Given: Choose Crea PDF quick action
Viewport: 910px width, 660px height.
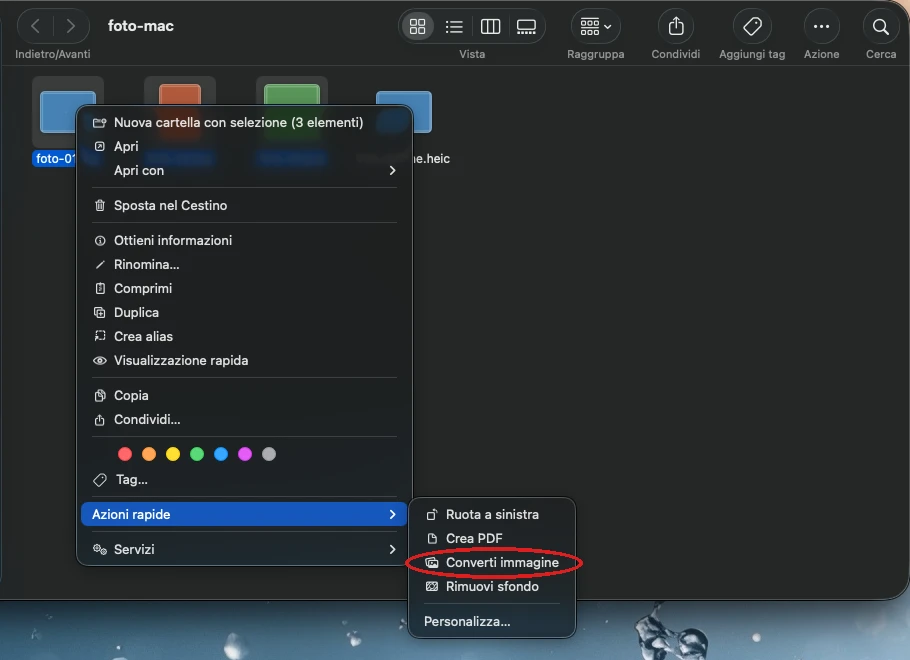Looking at the screenshot, I should point(492,539).
